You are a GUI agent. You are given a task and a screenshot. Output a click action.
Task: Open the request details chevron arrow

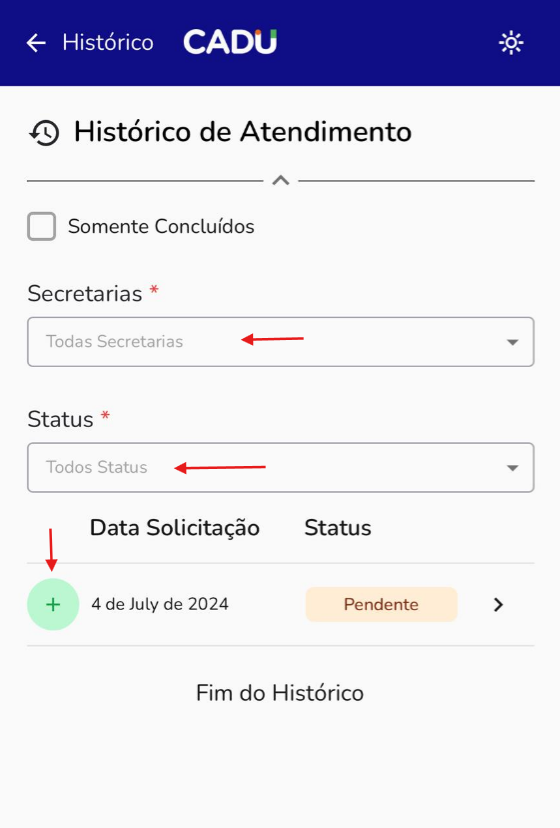[498, 605]
